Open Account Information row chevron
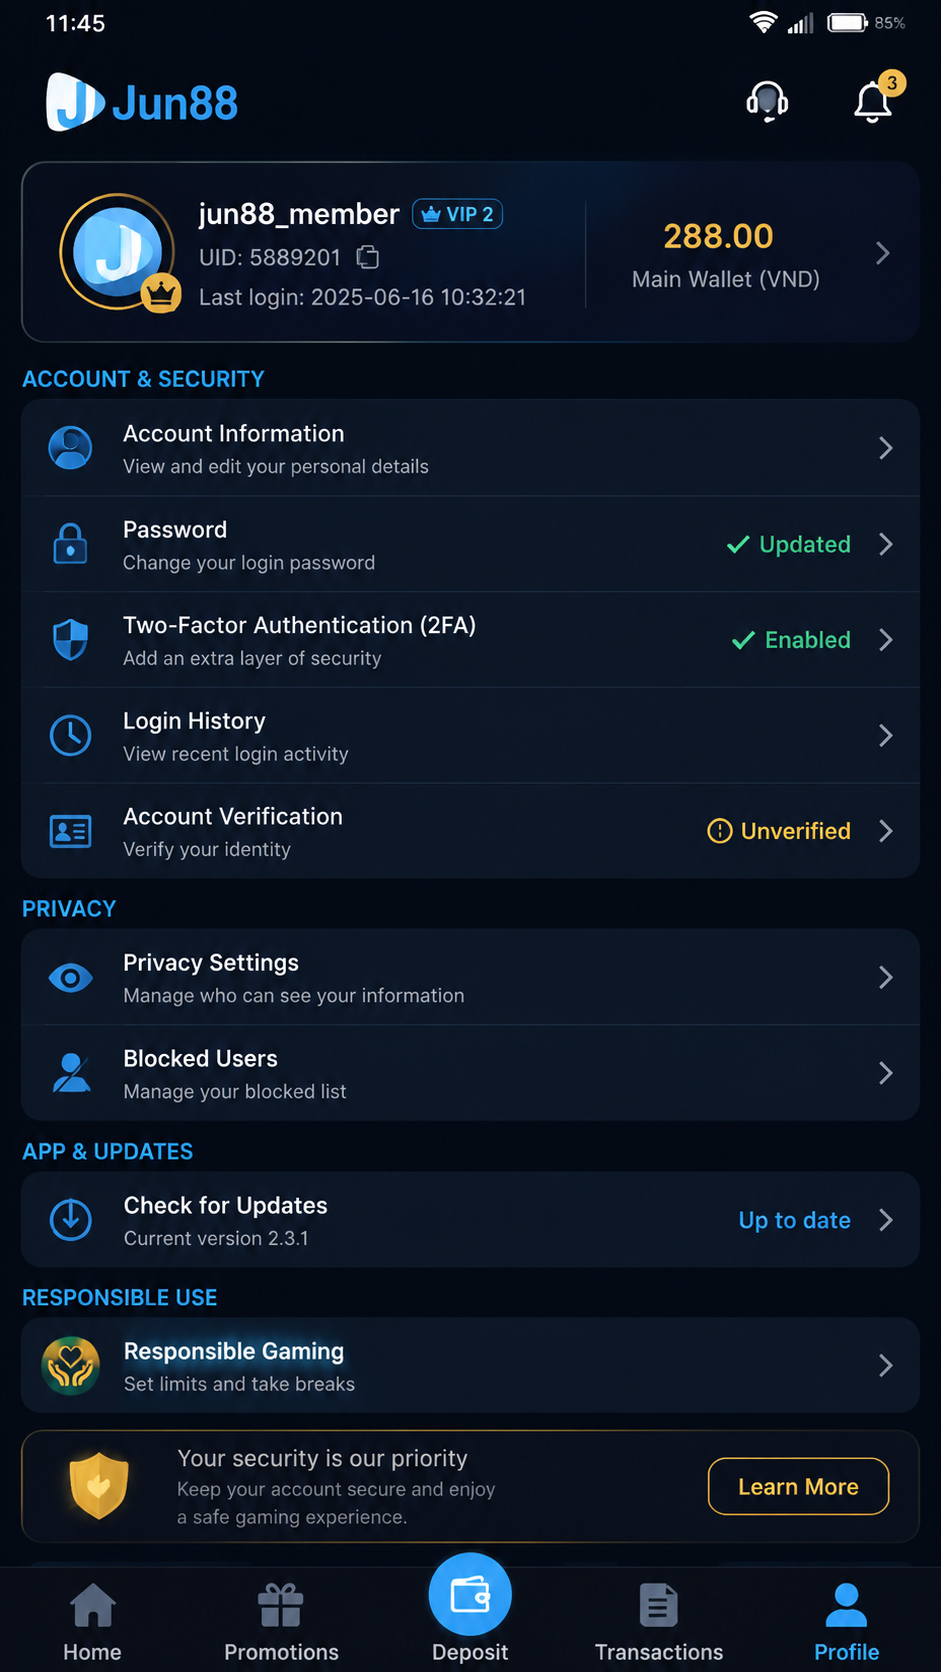Viewport: 941px width, 1672px height. (x=886, y=448)
